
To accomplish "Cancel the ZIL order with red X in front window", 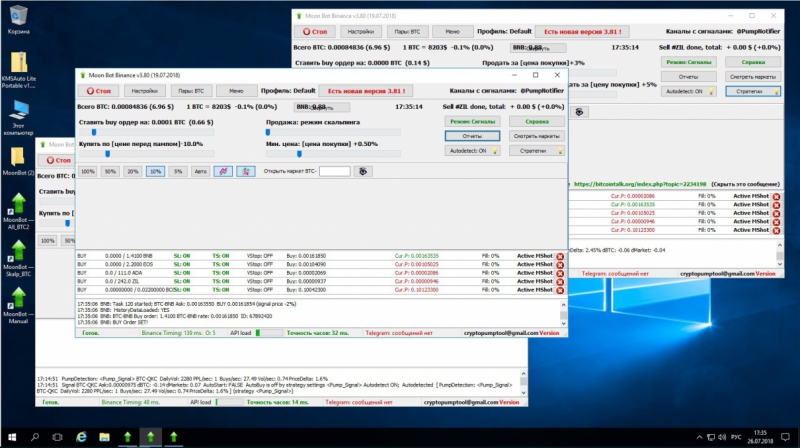I will point(560,282).
